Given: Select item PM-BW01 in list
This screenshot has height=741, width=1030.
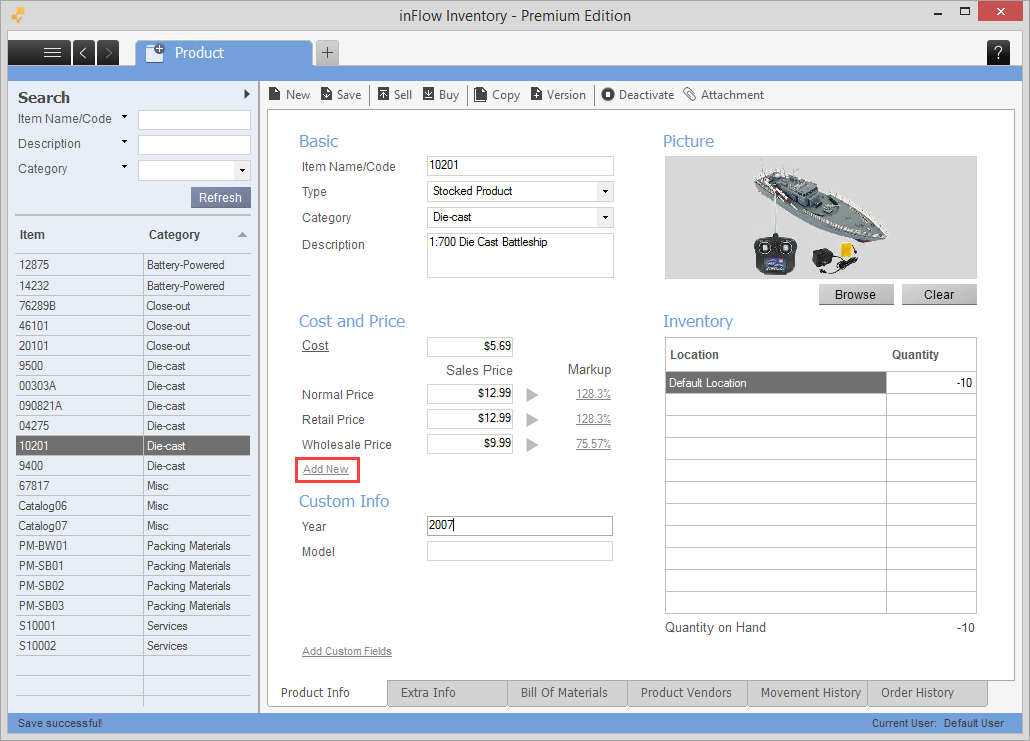Looking at the screenshot, I should point(133,546).
